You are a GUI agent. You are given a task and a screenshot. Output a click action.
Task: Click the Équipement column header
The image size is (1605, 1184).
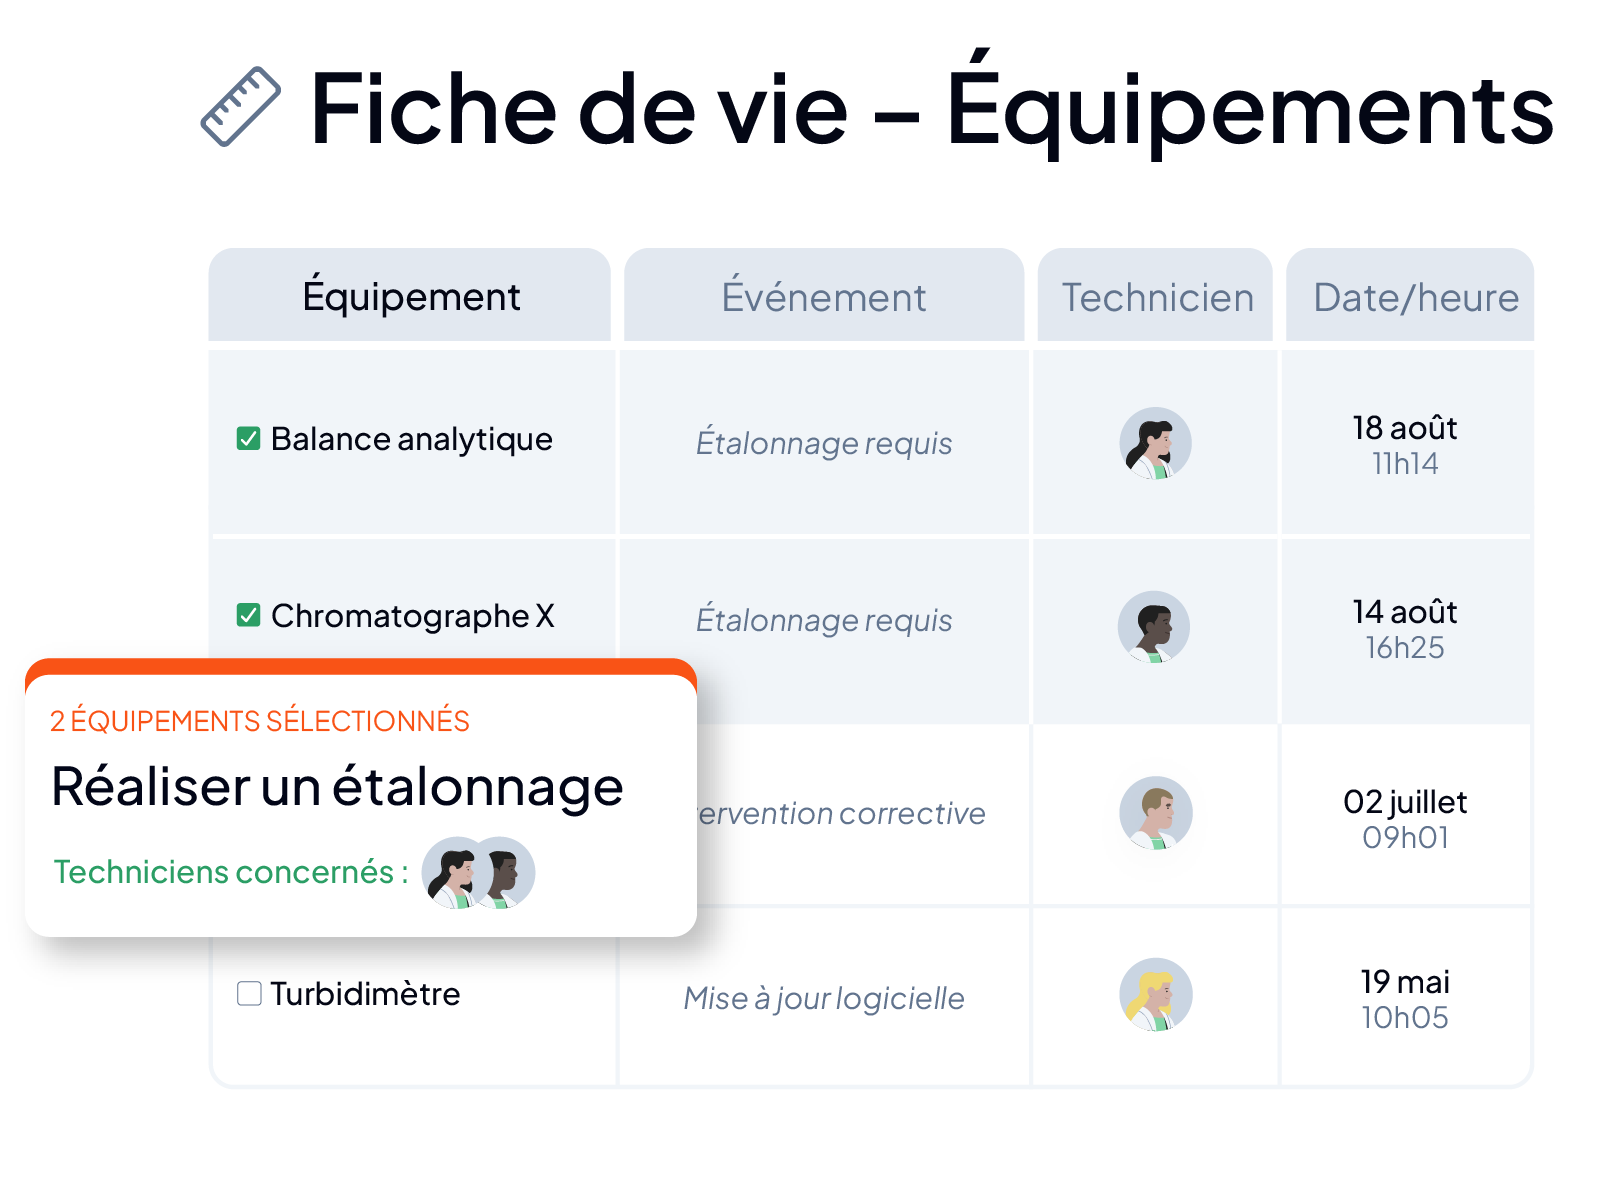click(410, 295)
